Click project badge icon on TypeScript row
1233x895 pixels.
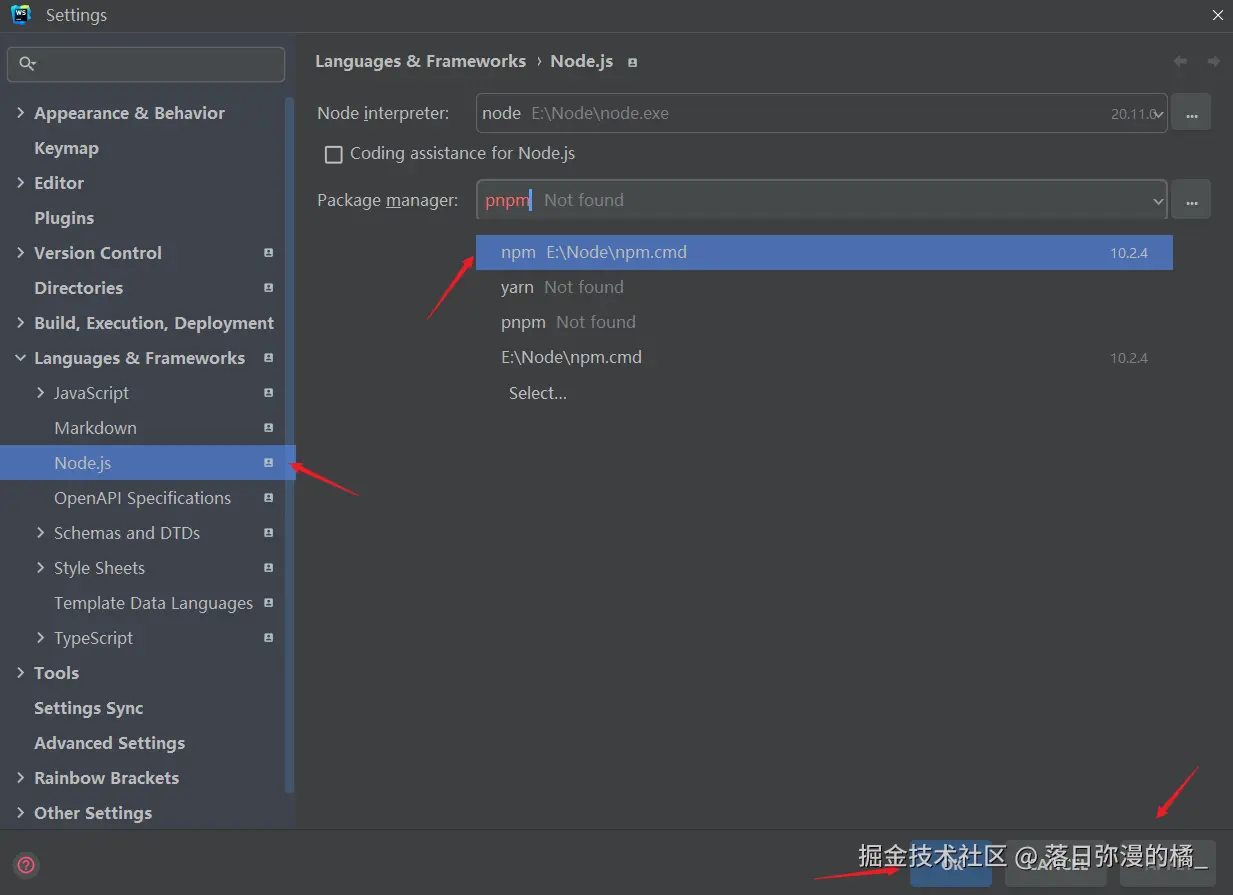coord(268,638)
